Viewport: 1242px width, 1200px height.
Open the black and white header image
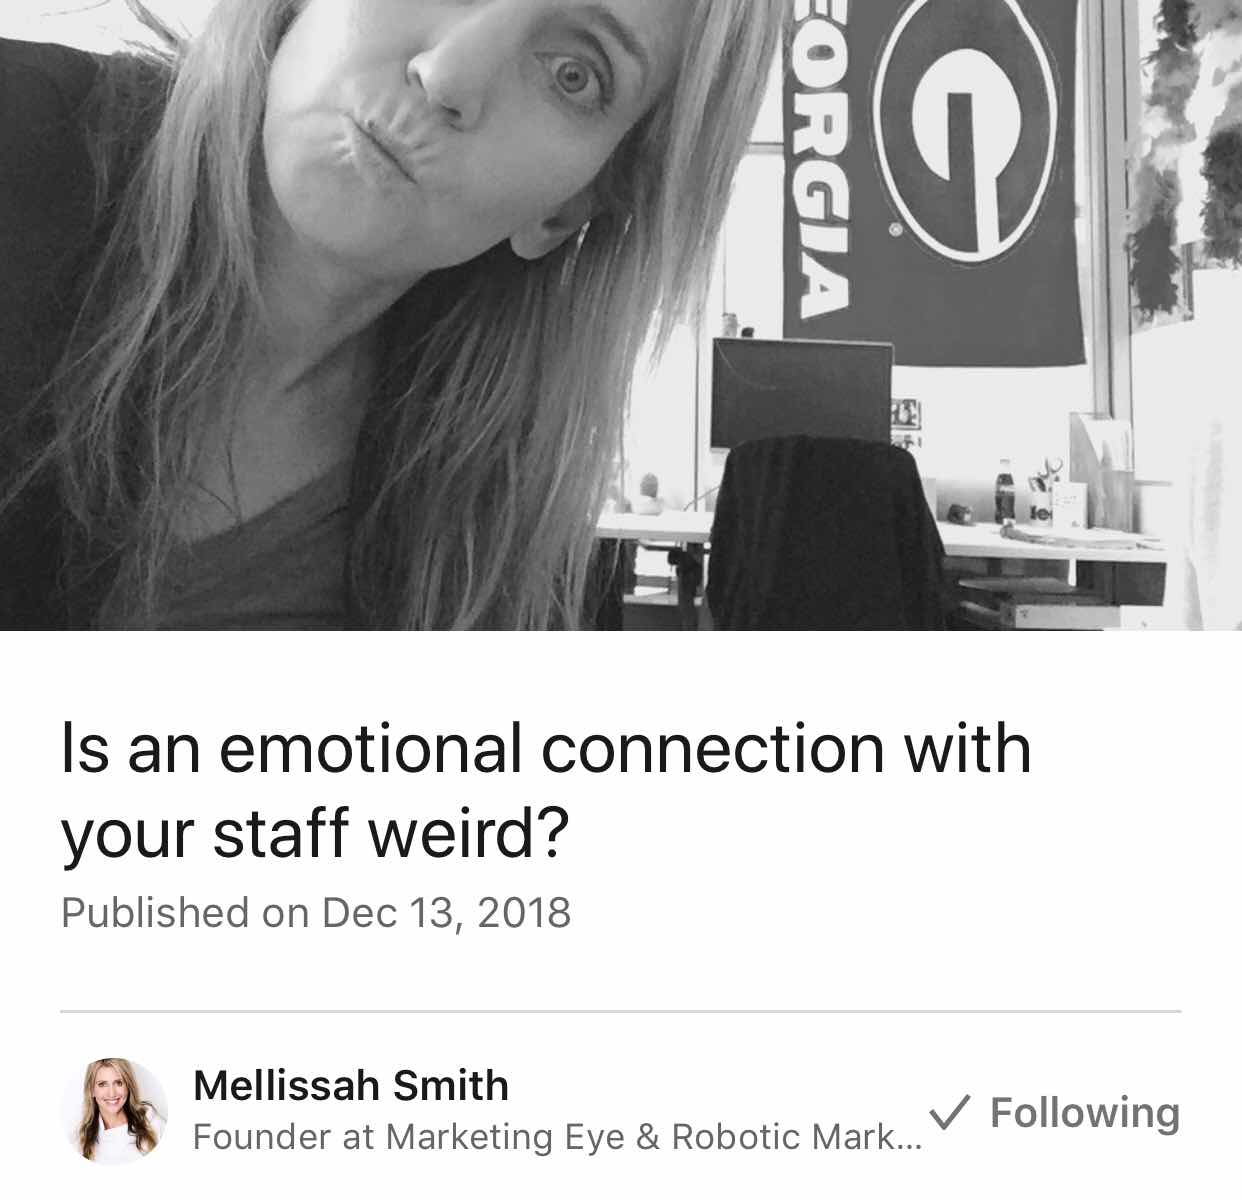point(621,315)
